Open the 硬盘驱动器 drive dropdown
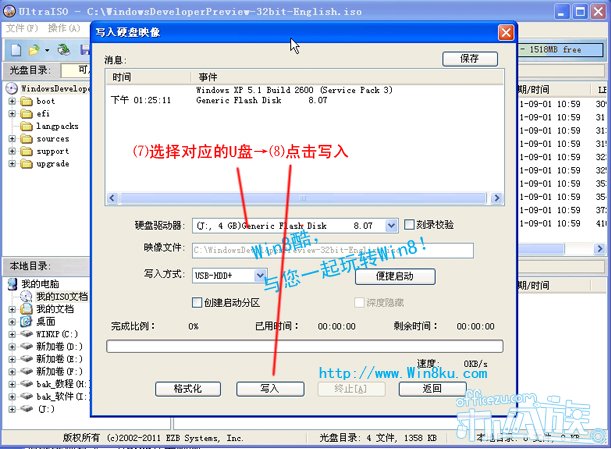The height and width of the screenshot is (449, 611). (x=391, y=226)
